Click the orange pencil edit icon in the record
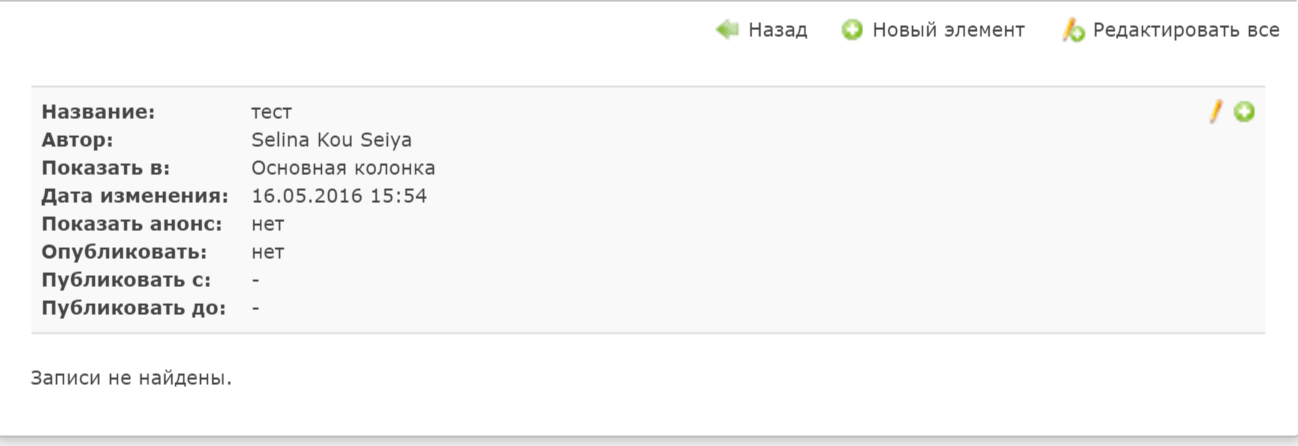 point(1216,112)
